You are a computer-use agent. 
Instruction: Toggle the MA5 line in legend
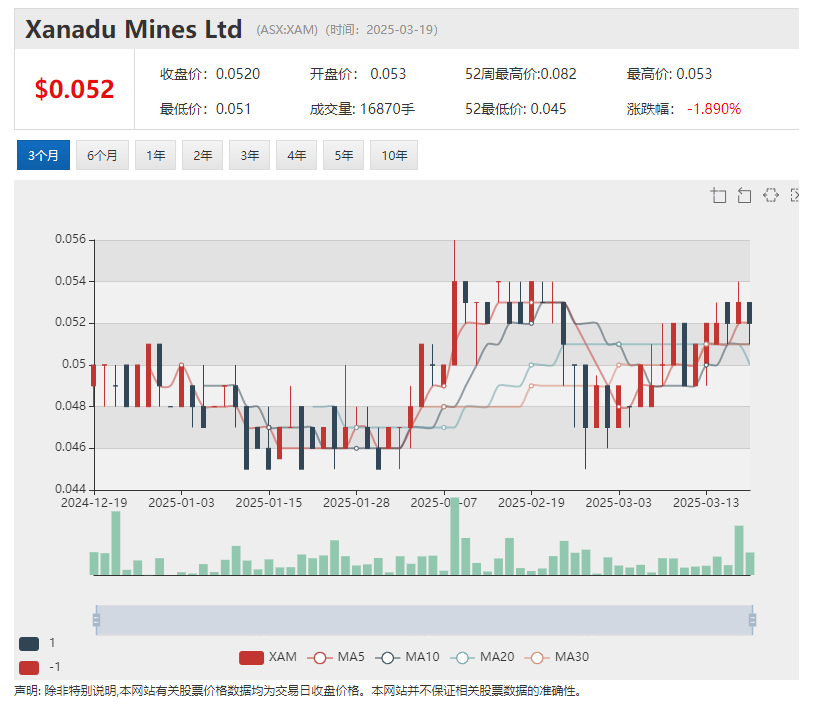[x=336, y=657]
